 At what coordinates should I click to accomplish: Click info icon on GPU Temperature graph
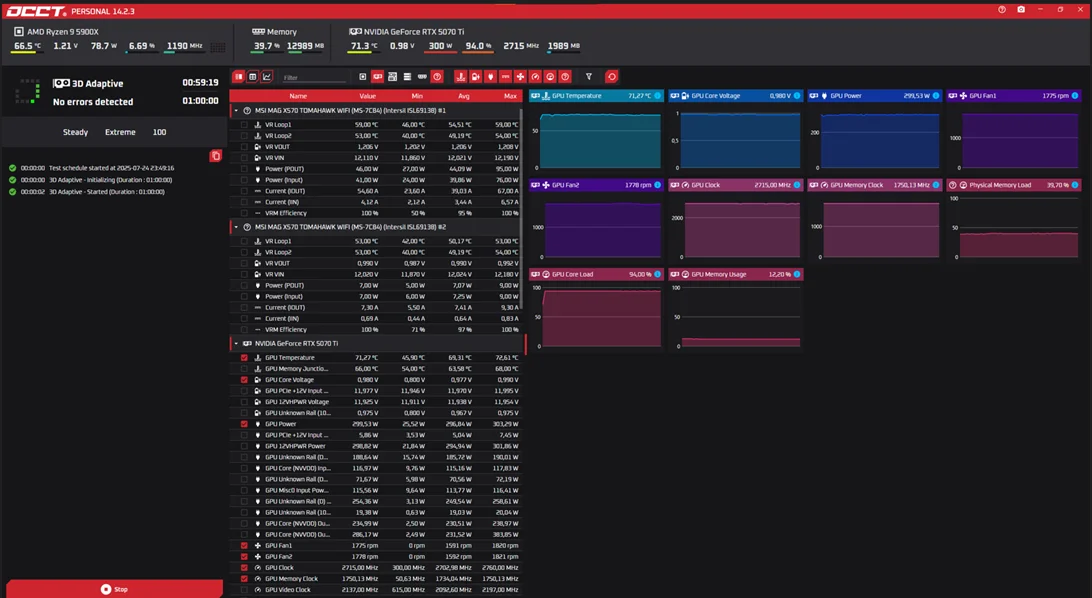point(658,96)
